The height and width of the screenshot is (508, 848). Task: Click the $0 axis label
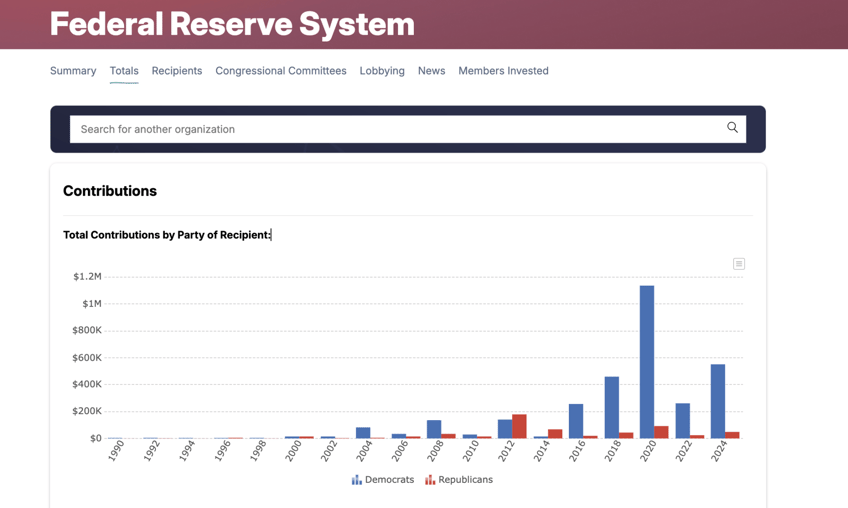click(96, 438)
